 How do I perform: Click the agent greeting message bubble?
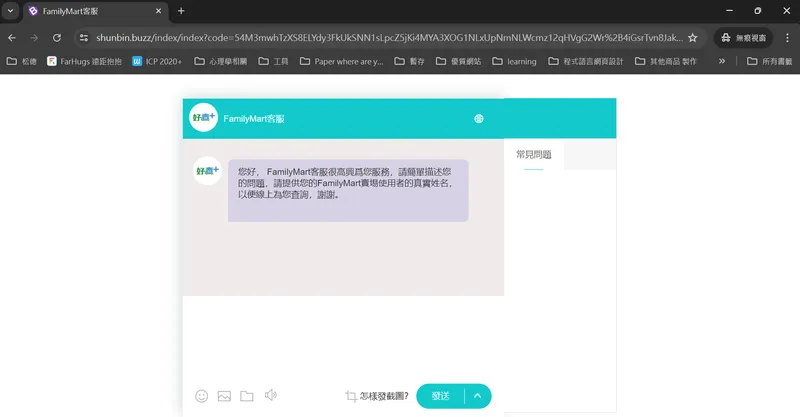click(348, 190)
